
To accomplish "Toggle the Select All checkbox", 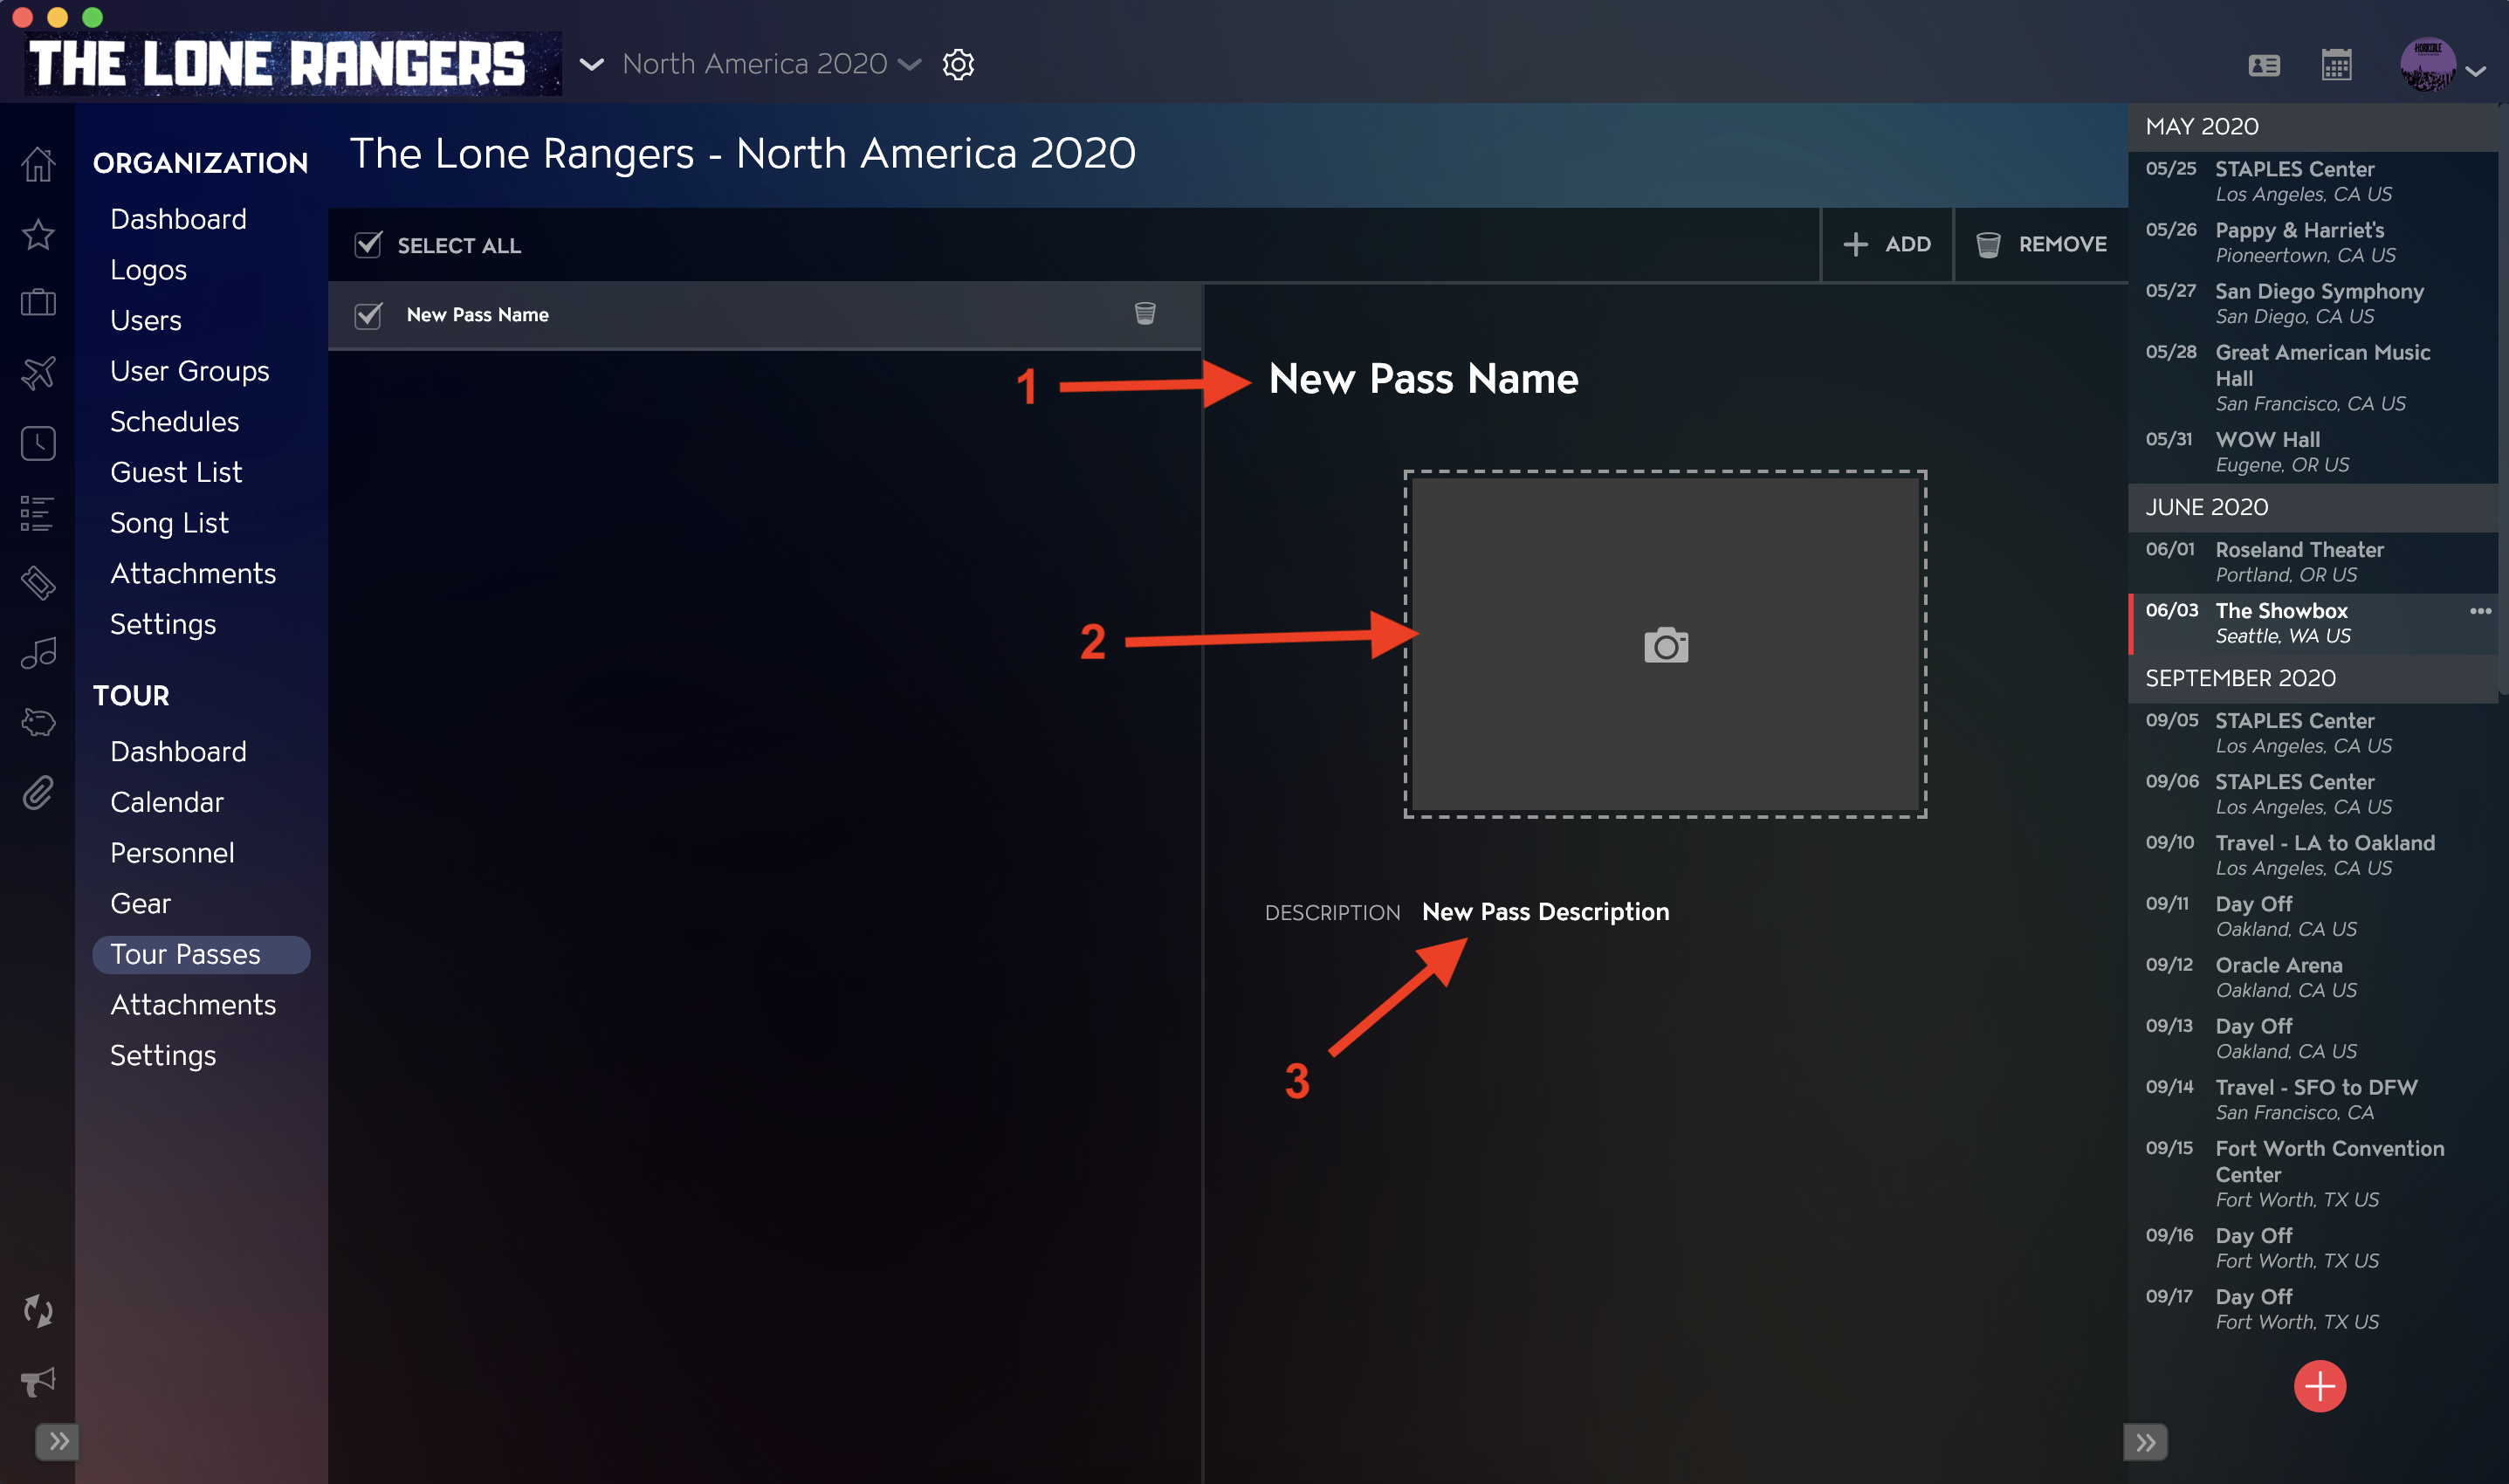I will tap(369, 244).
